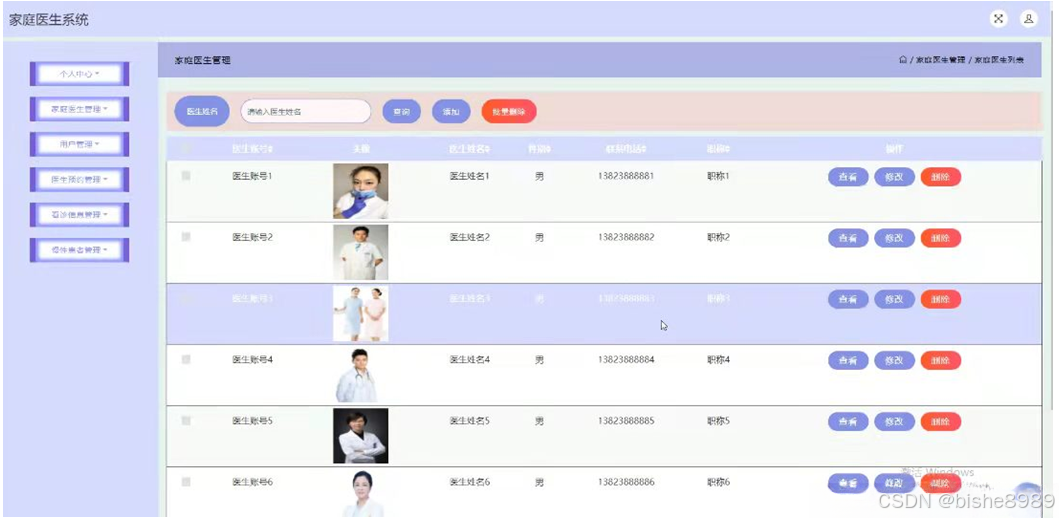Viewport: 1059px width, 518px height.
Task: Open avatar photo of 医生账号5
Action: click(361, 436)
